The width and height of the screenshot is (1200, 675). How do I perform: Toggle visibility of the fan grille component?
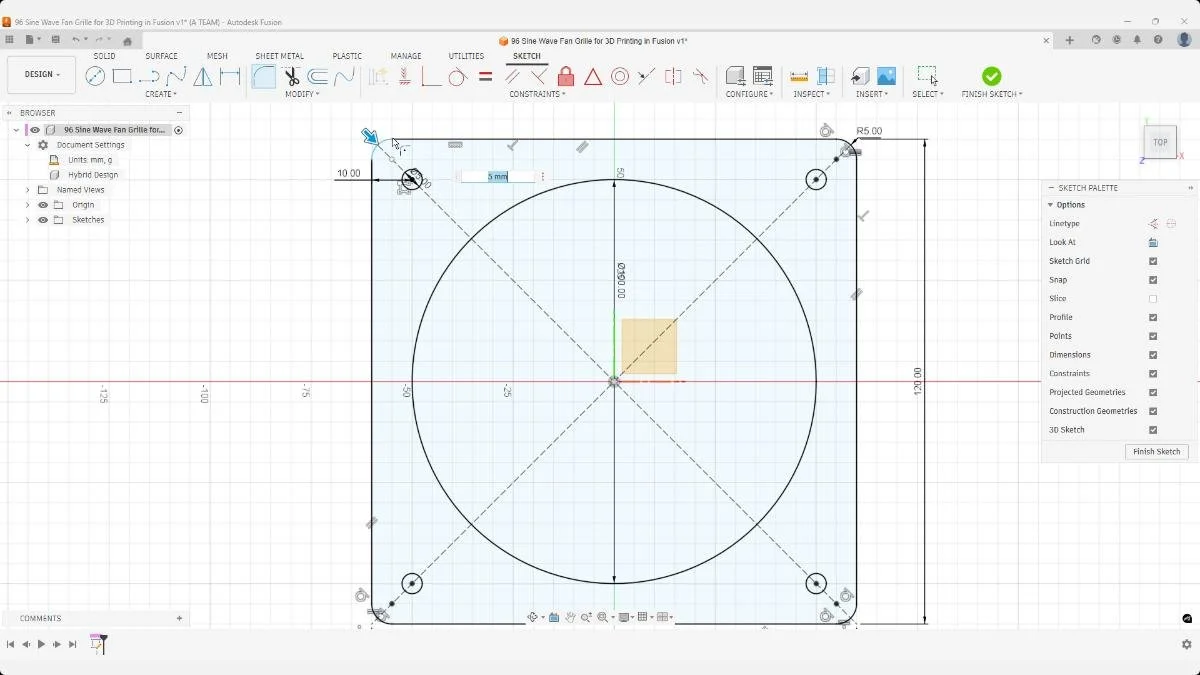pos(34,129)
